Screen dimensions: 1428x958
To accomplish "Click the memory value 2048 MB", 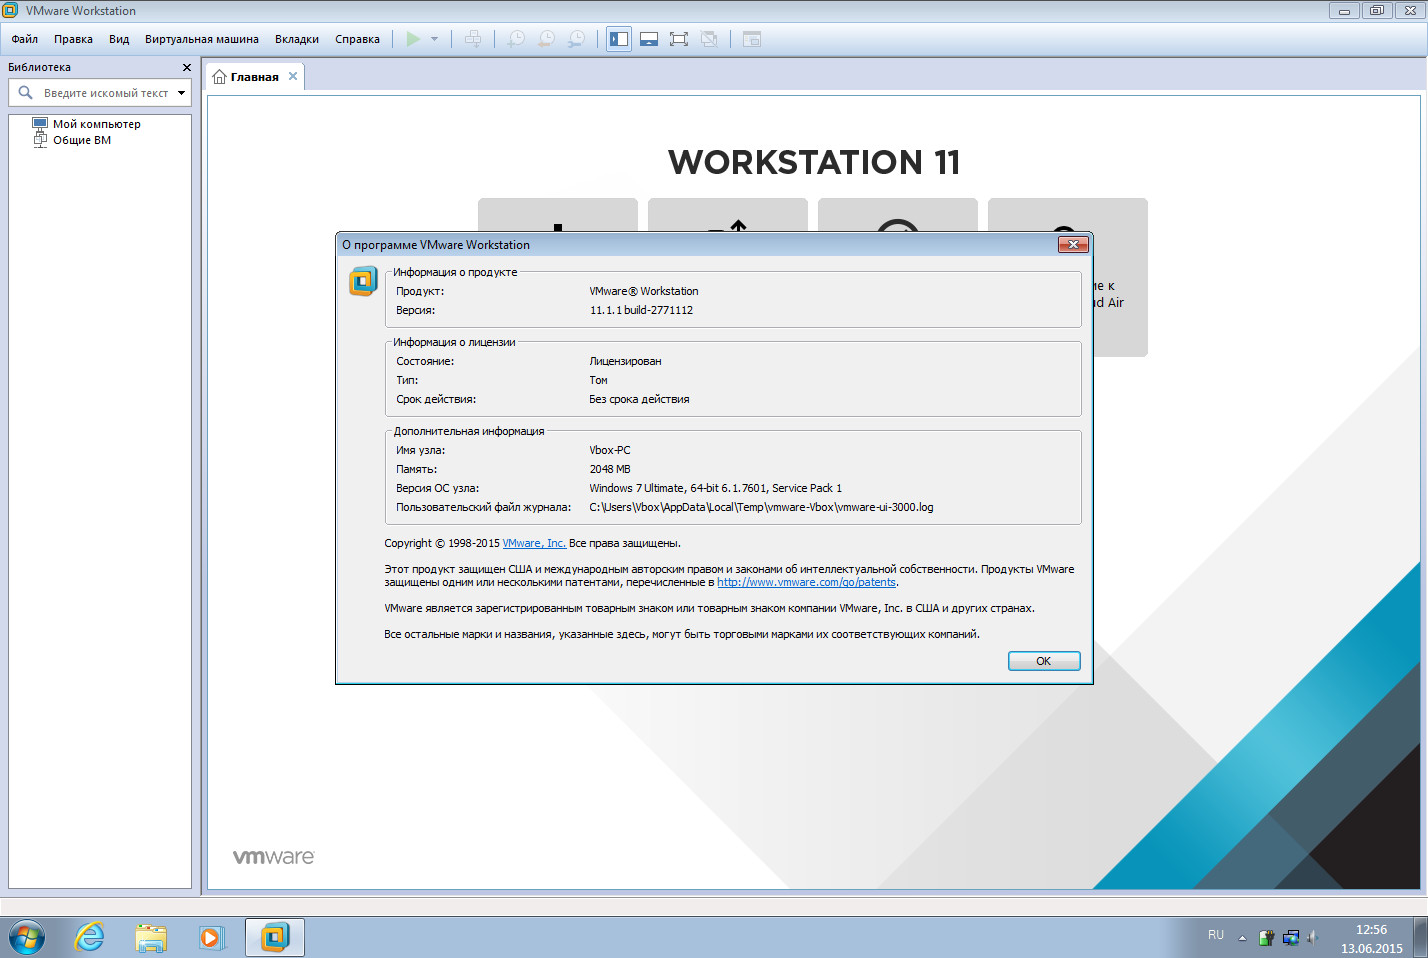I will click(610, 469).
